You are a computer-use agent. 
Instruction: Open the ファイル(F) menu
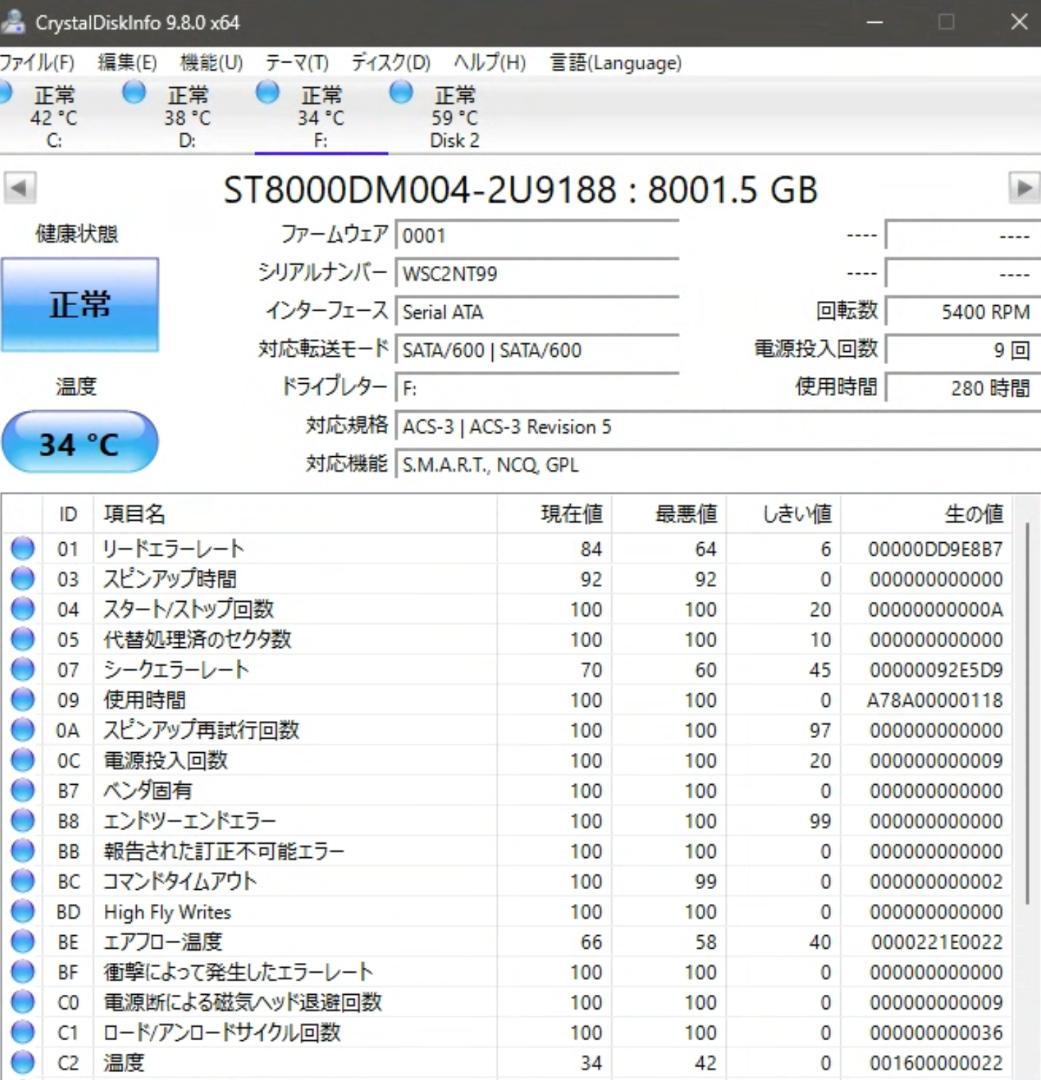(37, 63)
